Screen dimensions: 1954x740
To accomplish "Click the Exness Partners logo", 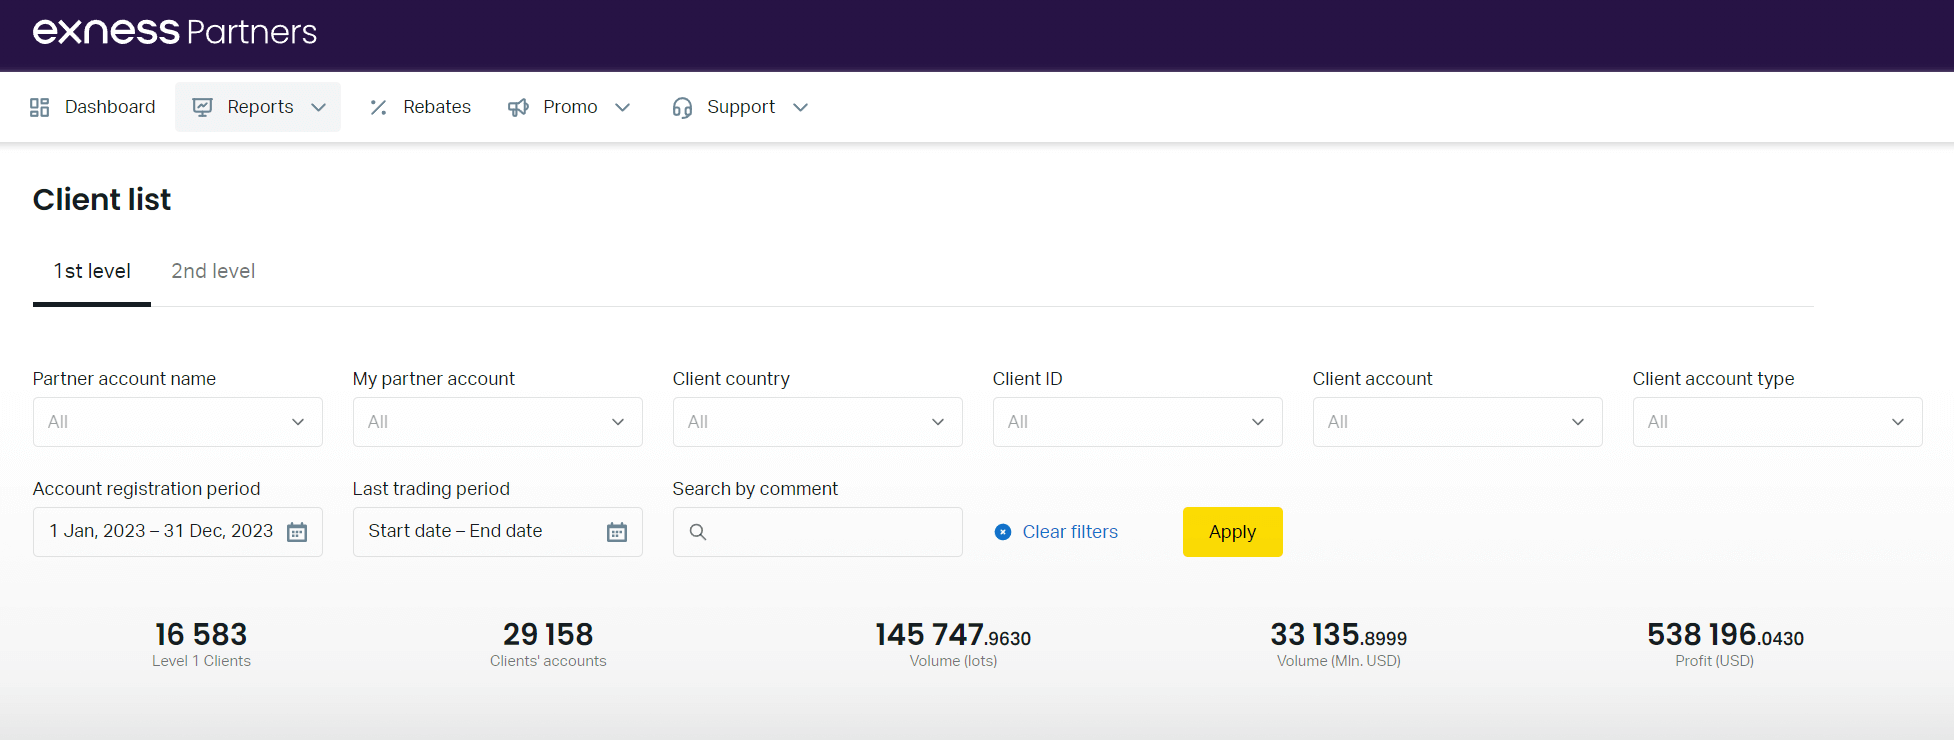I will tap(175, 32).
